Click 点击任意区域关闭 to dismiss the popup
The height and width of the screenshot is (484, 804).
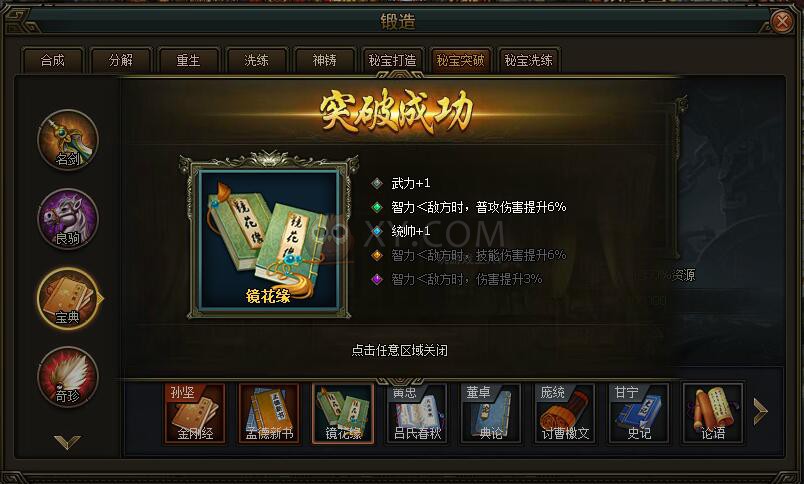pyautogui.click(x=399, y=351)
